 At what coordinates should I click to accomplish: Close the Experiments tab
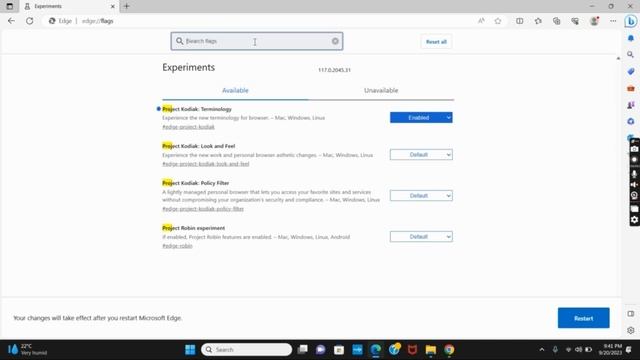(113, 7)
